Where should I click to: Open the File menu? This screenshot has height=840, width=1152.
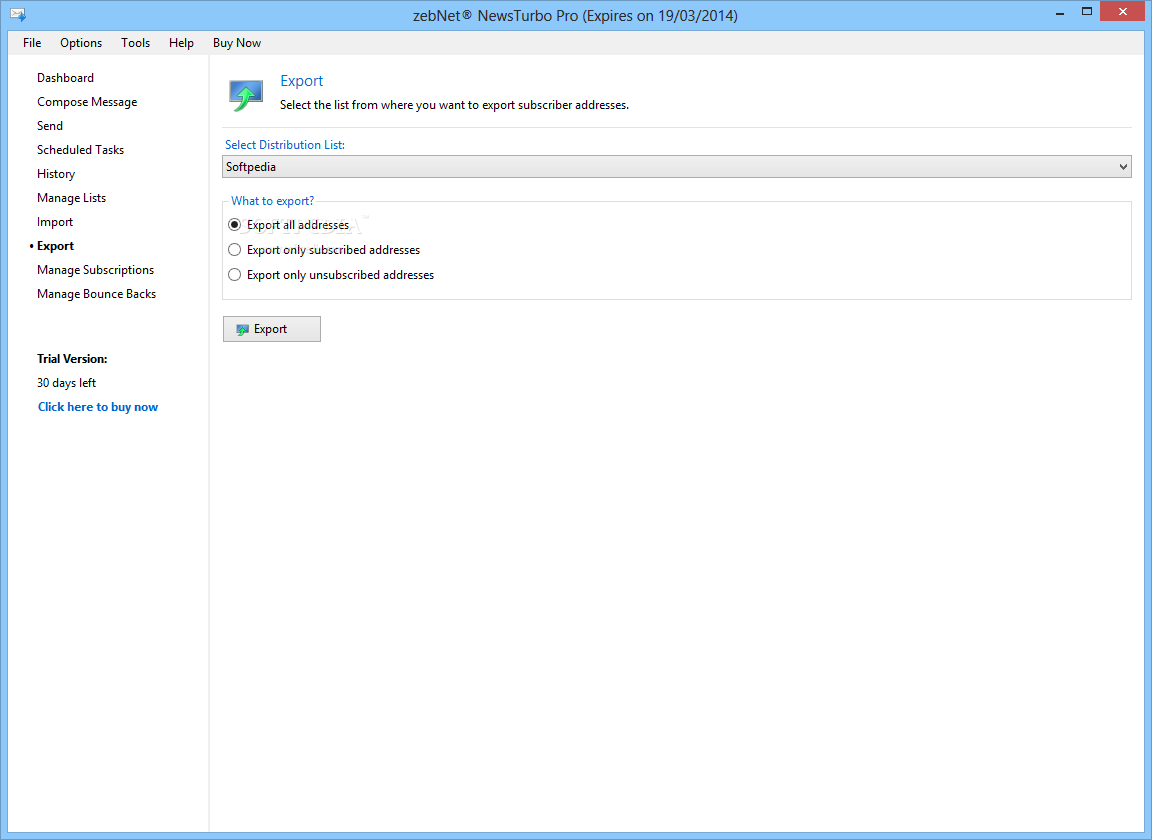pyautogui.click(x=32, y=43)
